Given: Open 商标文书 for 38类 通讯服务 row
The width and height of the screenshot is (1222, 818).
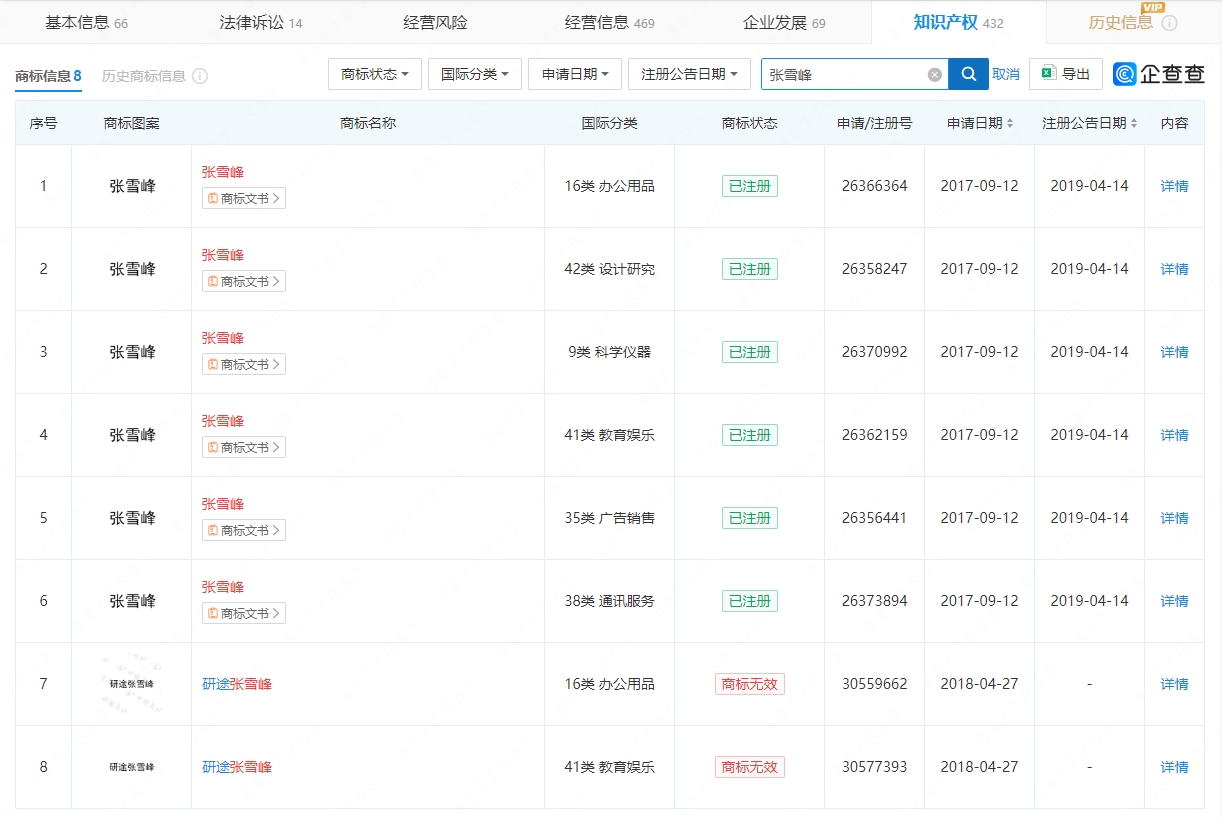Looking at the screenshot, I should point(244,613).
